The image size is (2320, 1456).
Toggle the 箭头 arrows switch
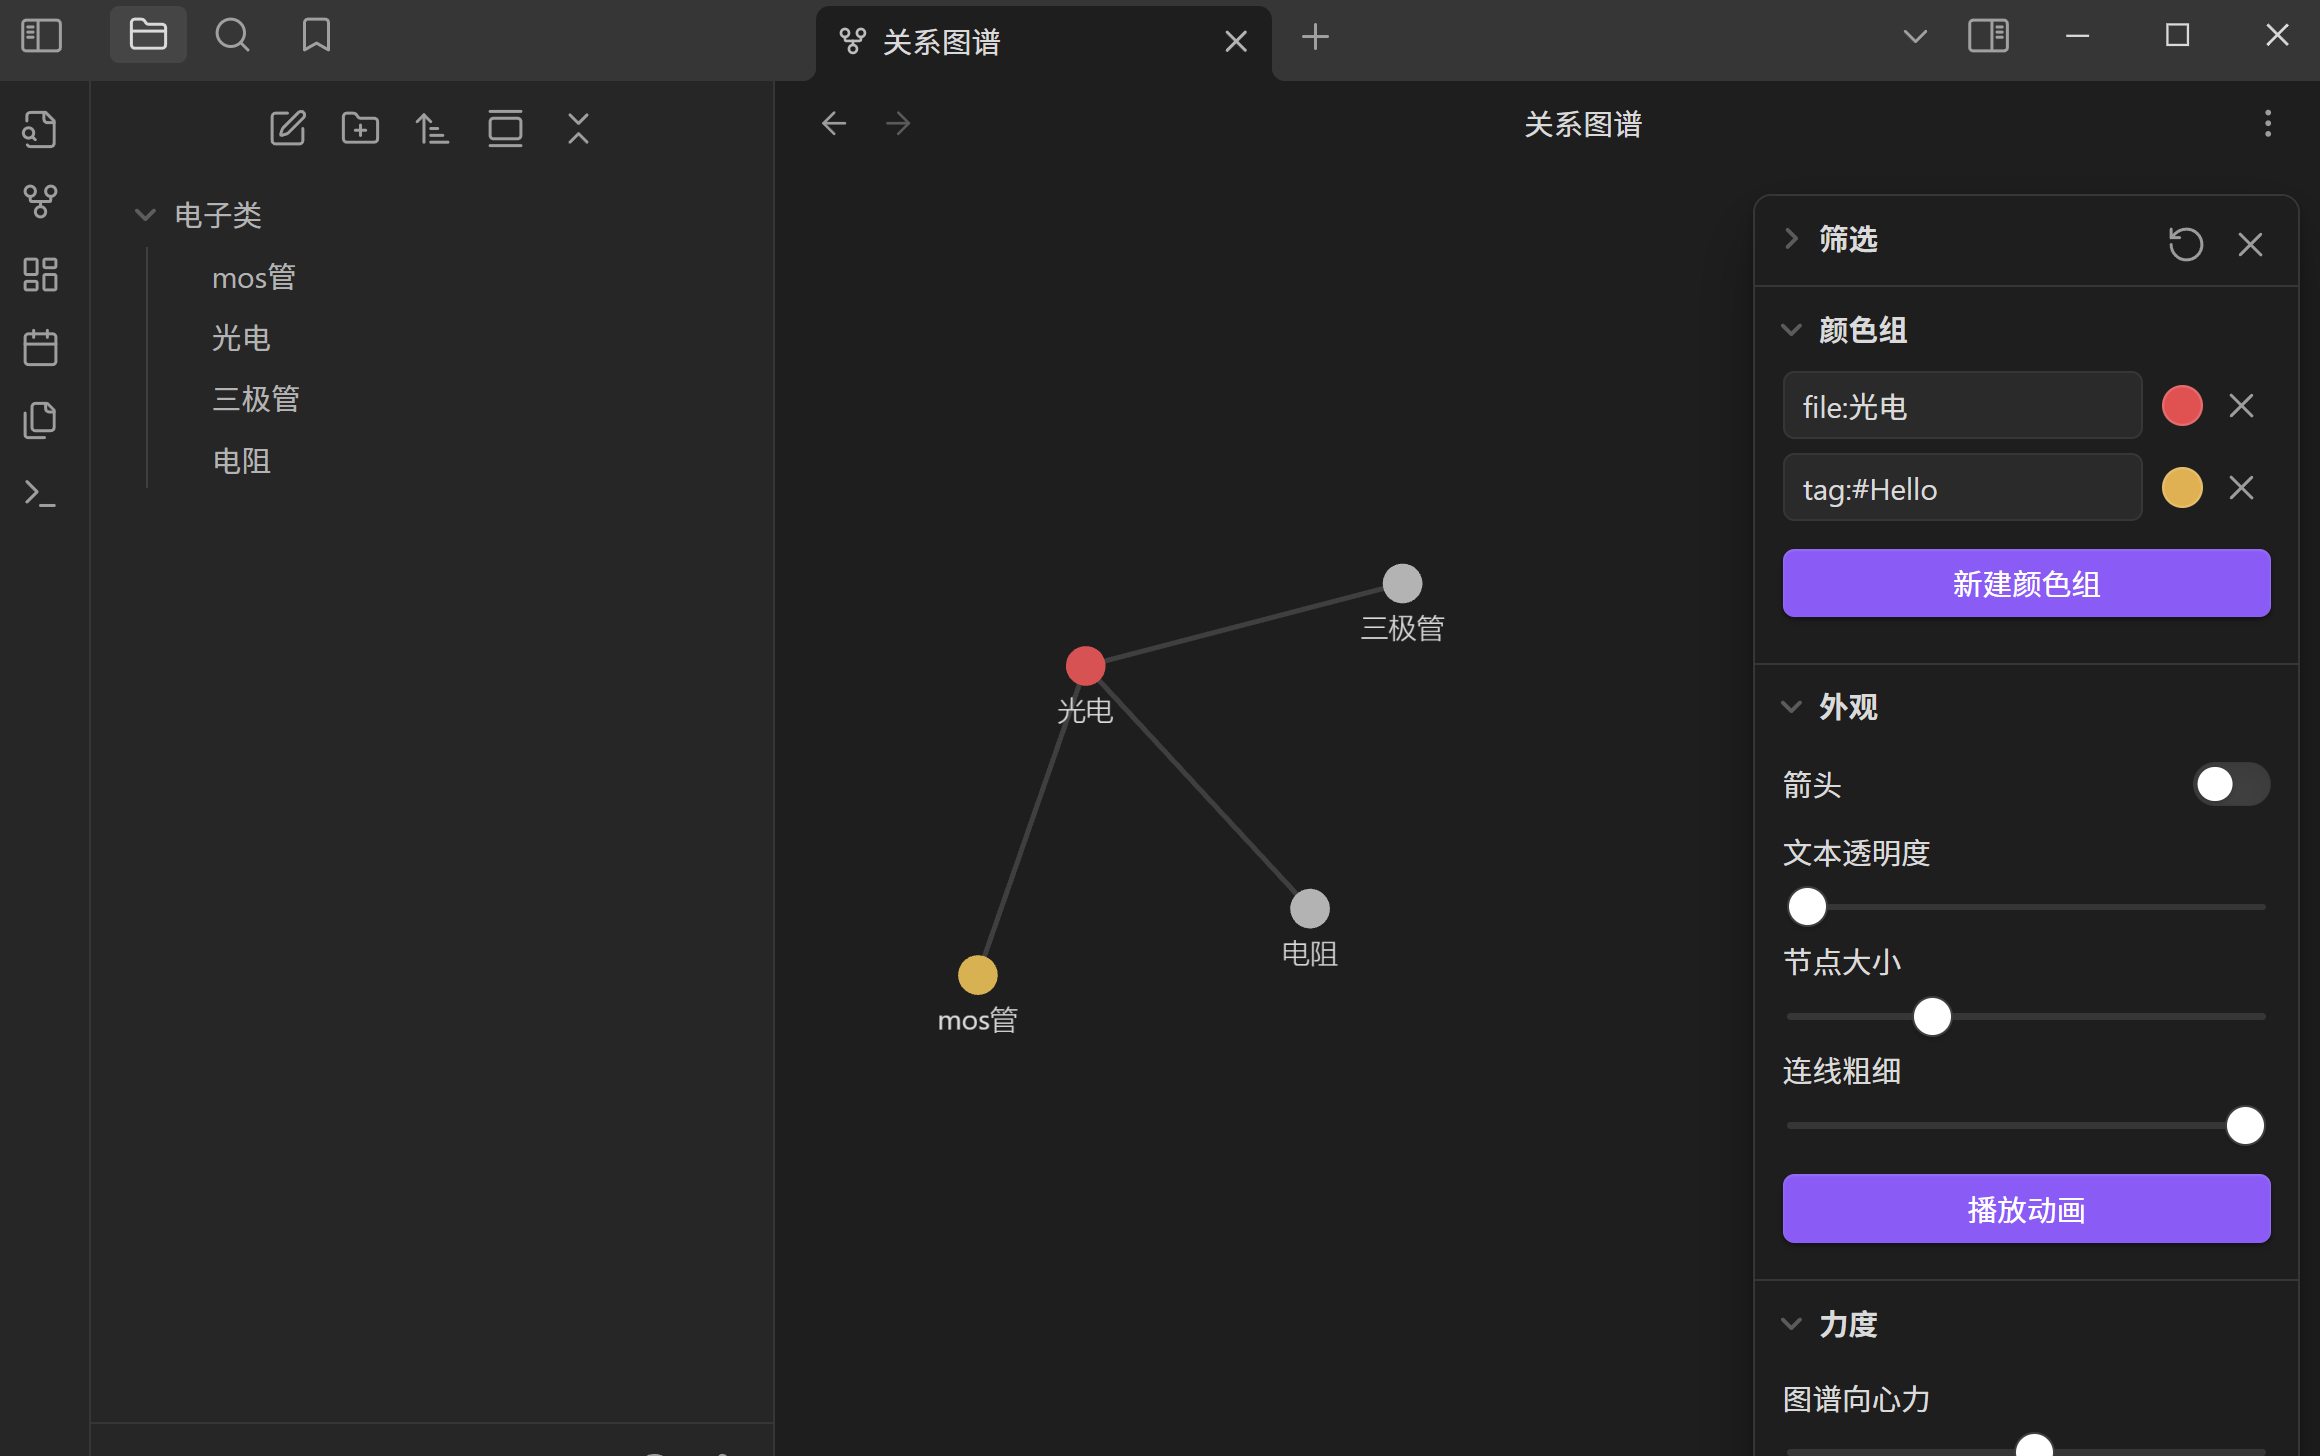[x=2230, y=784]
